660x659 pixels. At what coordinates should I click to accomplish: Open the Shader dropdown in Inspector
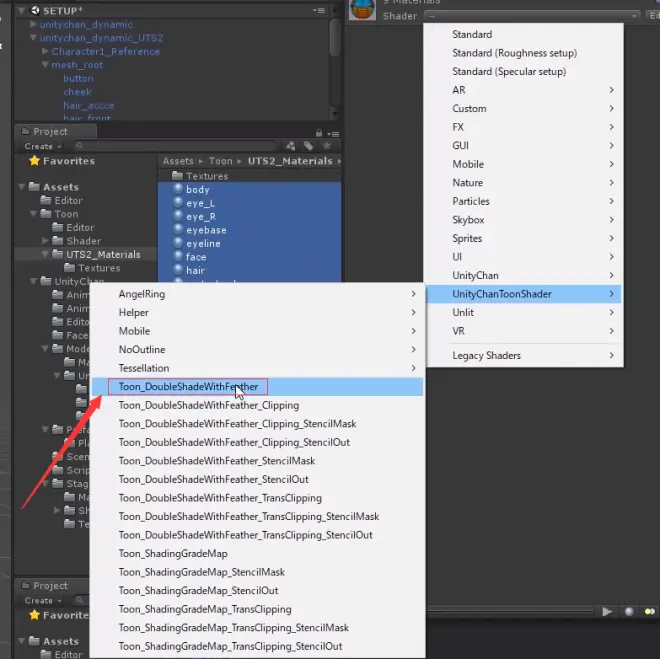[x=532, y=16]
